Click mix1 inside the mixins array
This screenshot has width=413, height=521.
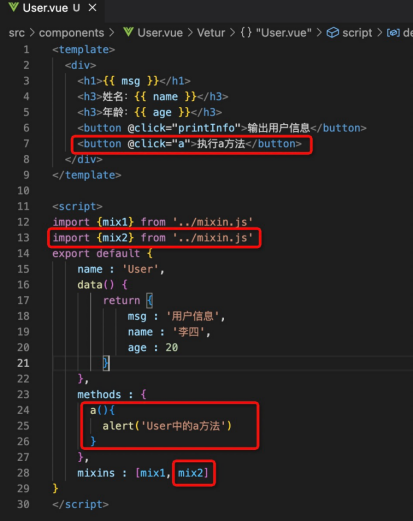[153, 473]
